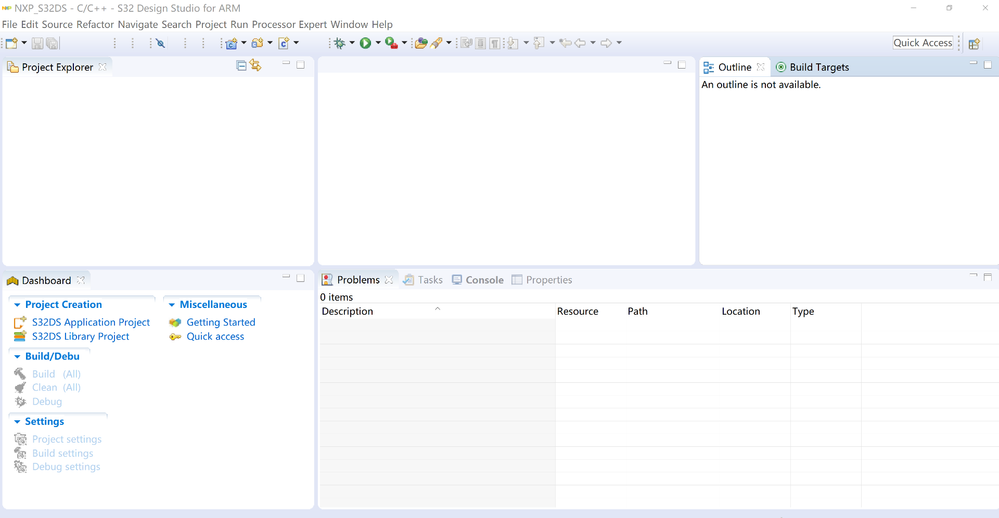Toggle Show Whitespace Characters toolbar icon
Image resolution: width=999 pixels, height=518 pixels.
[x=494, y=43]
